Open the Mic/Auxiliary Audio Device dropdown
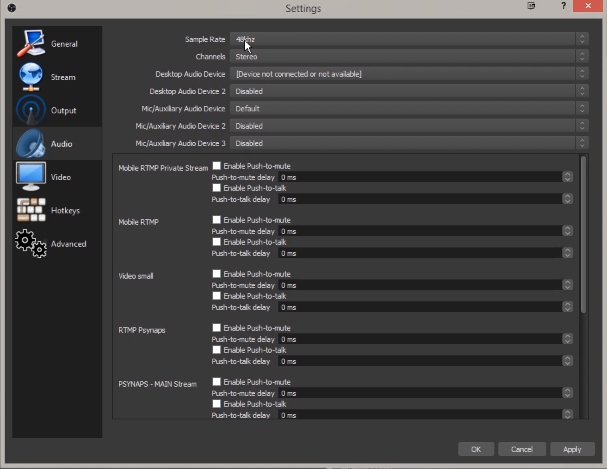This screenshot has width=607, height=469. click(x=409, y=108)
